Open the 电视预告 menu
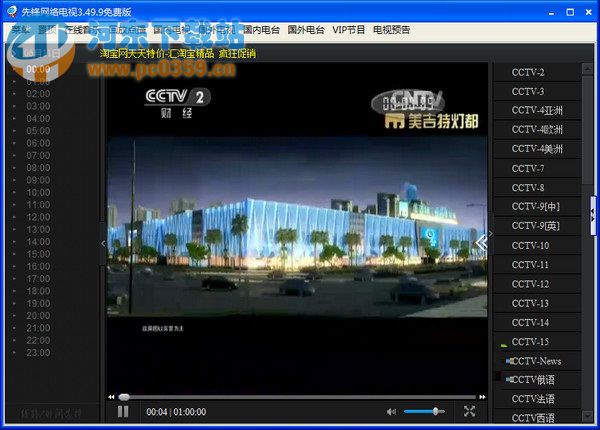 tap(391, 29)
